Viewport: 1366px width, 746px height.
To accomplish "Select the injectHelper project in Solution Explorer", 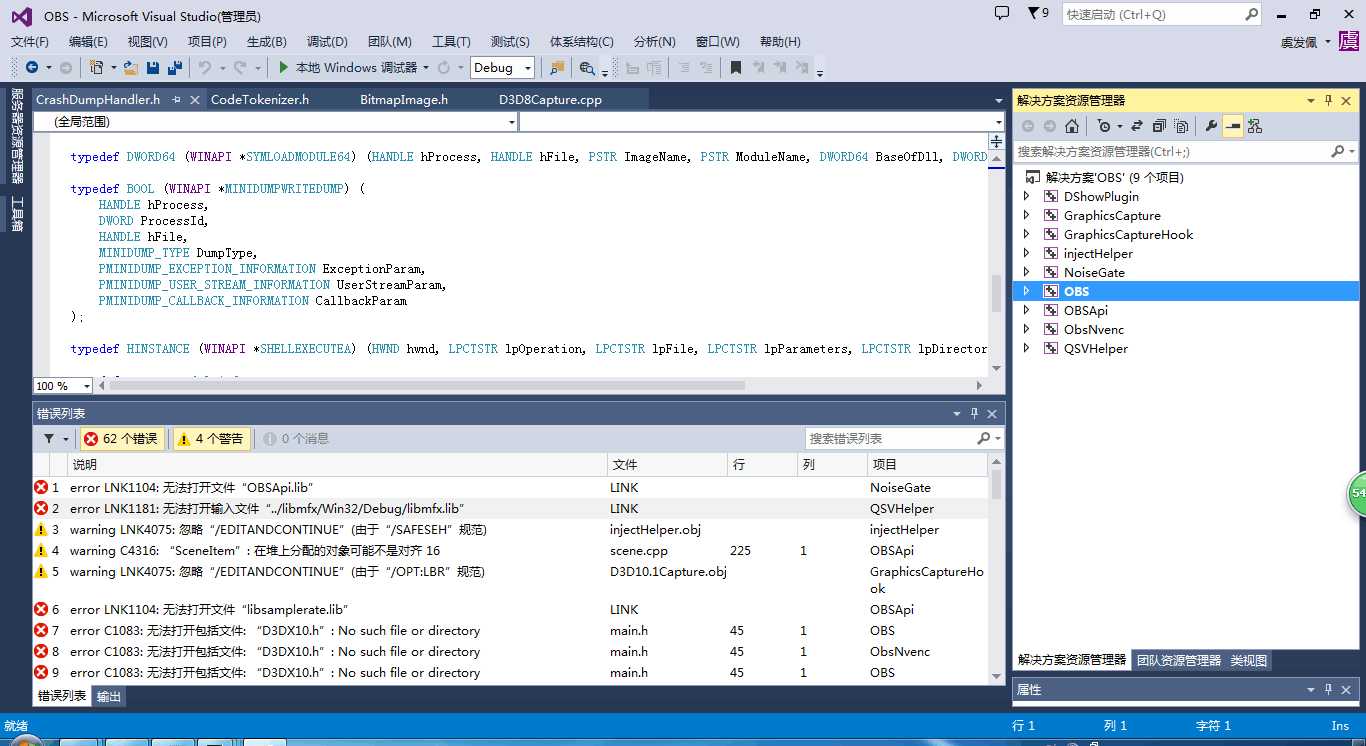I will (1098, 254).
